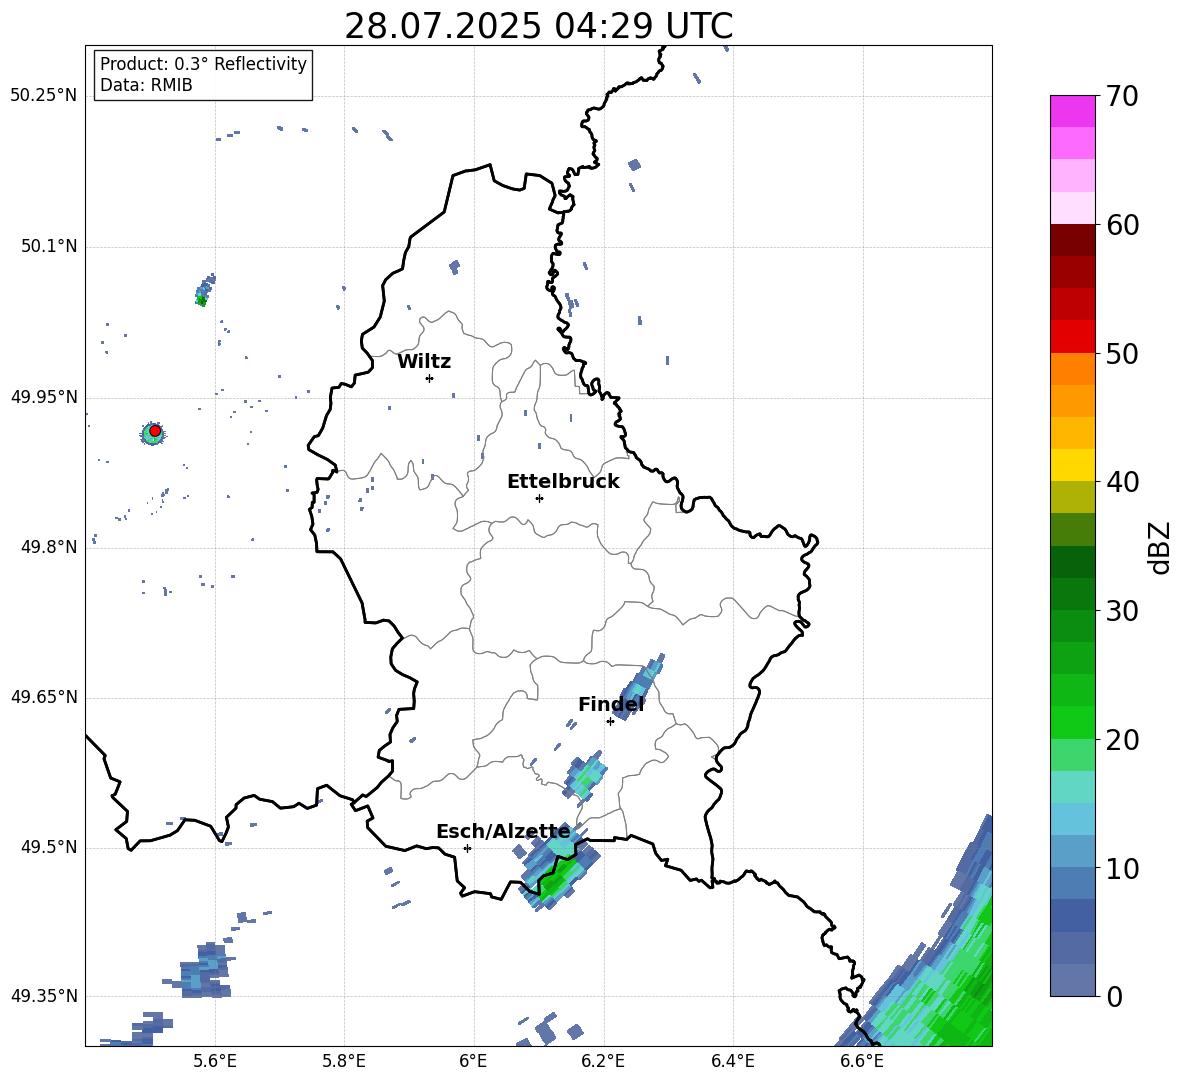Click the 6.6°E longitude label
This screenshot has width=1184, height=1081.
[862, 1061]
